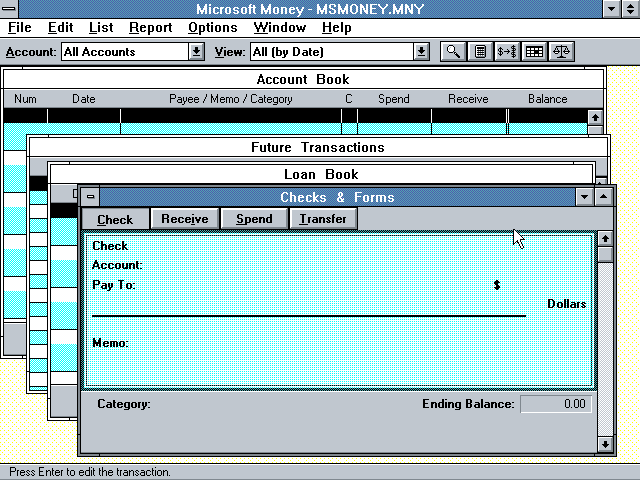This screenshot has width=640, height=480.
Task: Open the Report menu
Action: (x=150, y=28)
